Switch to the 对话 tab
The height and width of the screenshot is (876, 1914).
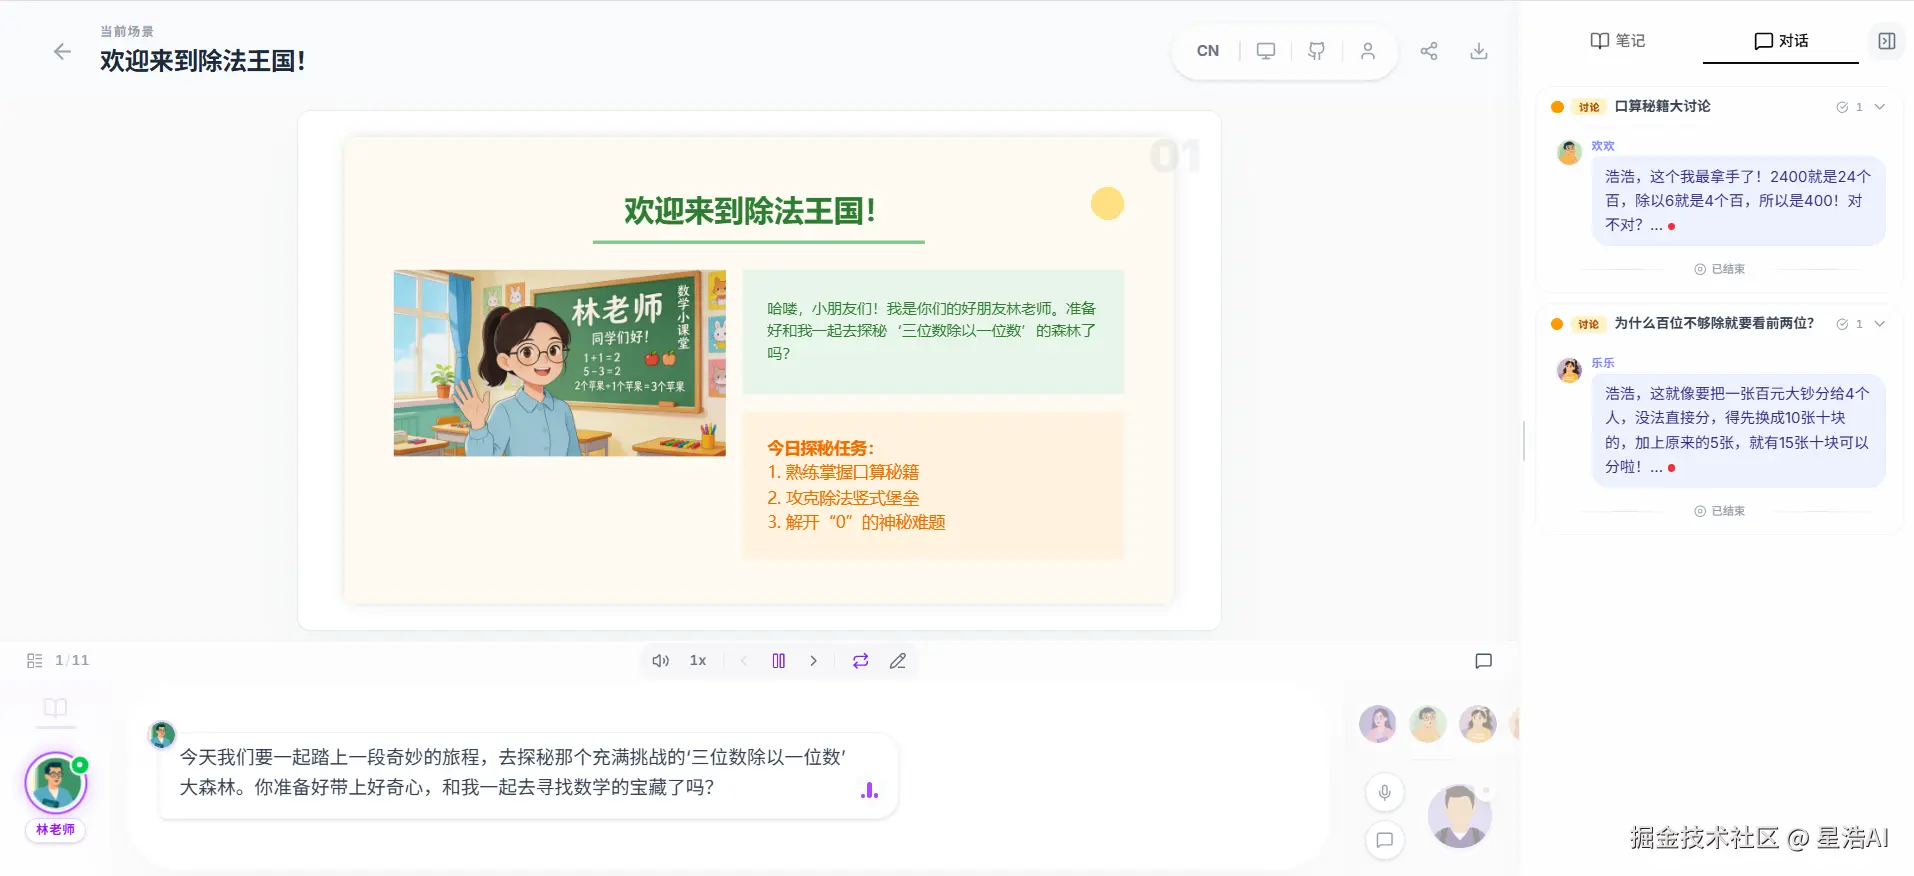[x=1781, y=41]
